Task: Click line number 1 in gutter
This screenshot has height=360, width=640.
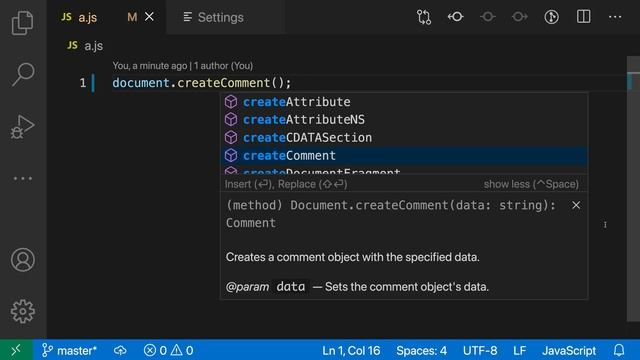Action: 83,83
